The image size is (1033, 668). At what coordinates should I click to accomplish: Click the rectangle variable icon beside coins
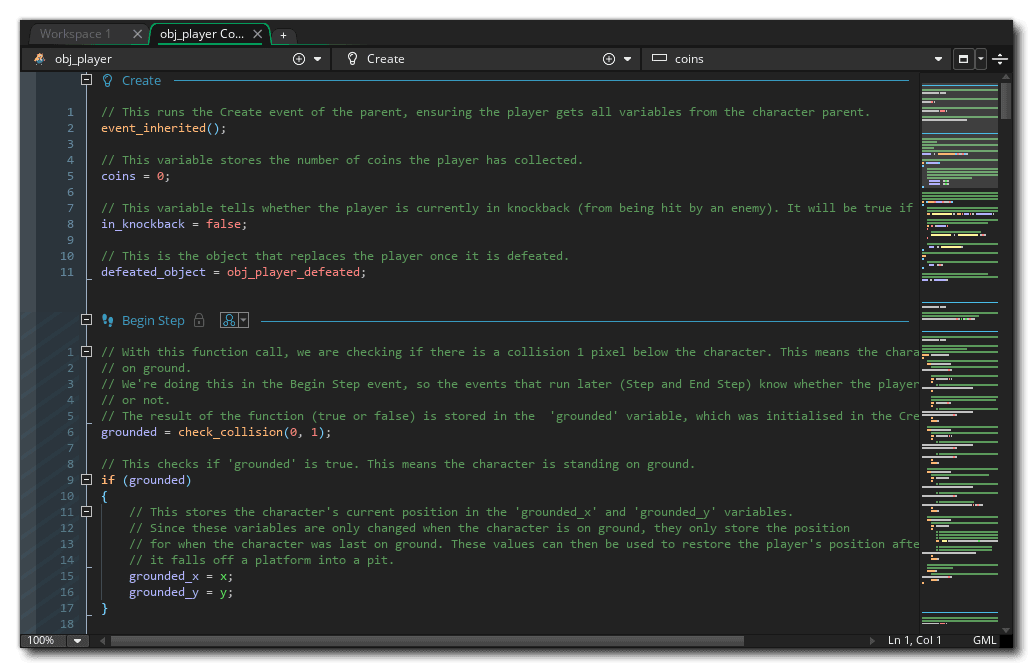coord(659,58)
